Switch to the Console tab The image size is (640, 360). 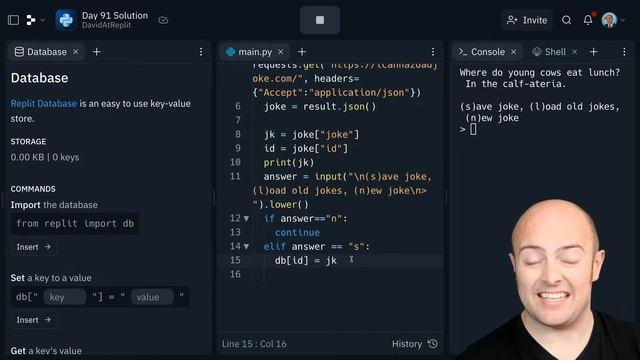pyautogui.click(x=487, y=52)
